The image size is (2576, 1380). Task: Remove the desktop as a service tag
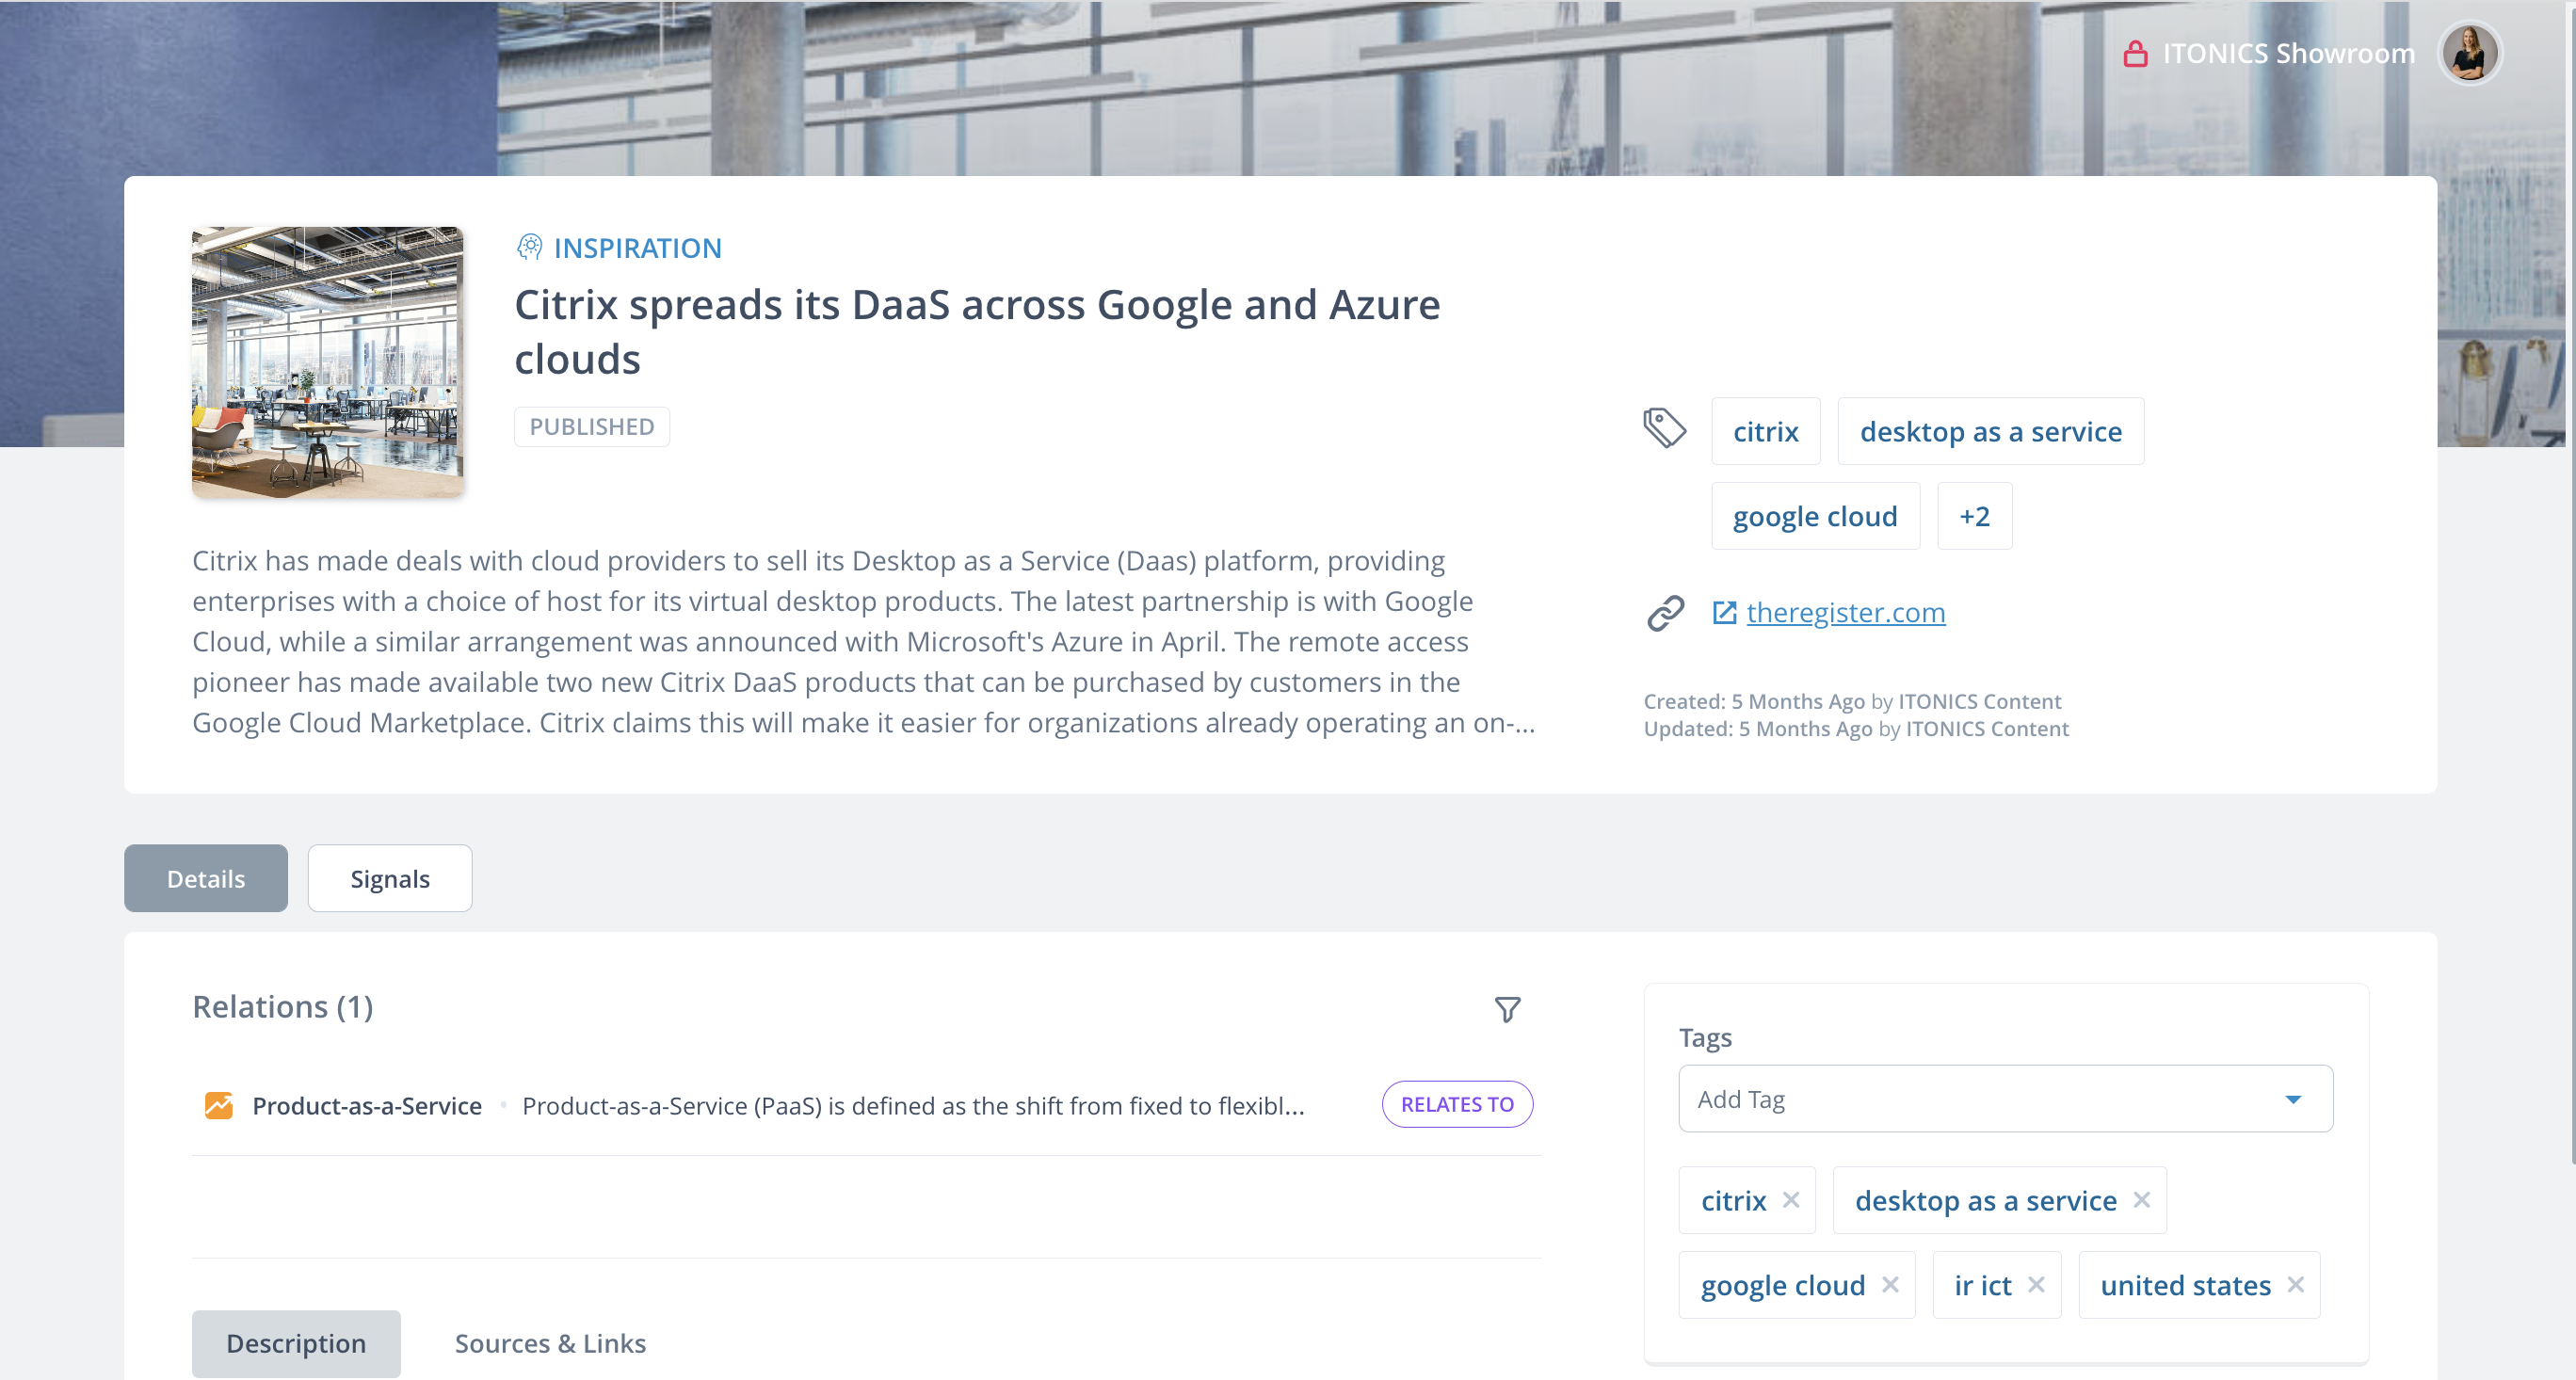click(x=2141, y=1199)
